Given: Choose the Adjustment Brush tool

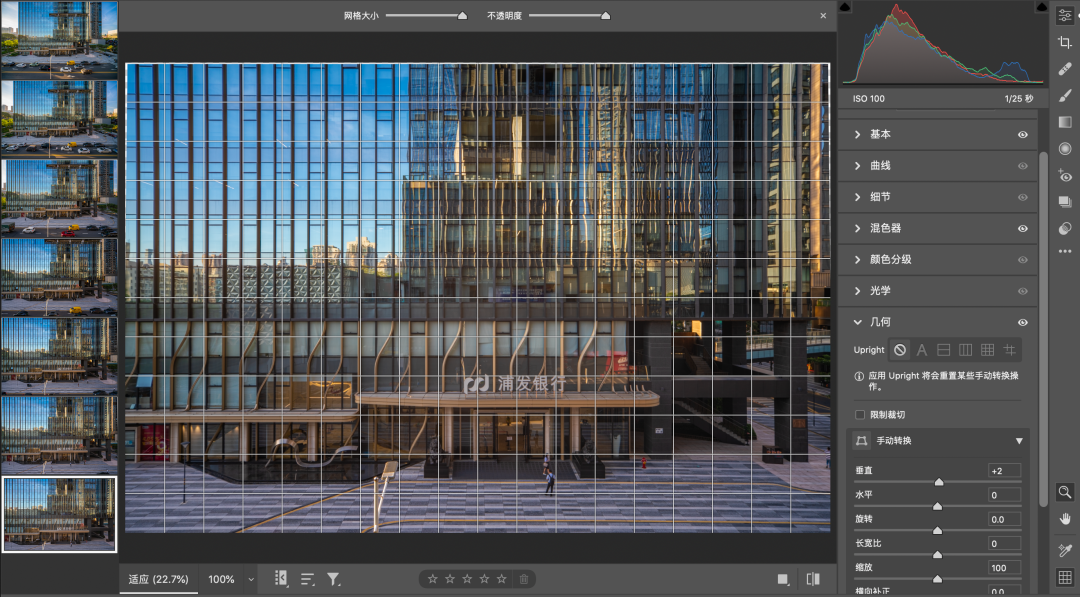Looking at the screenshot, I should 1065,95.
